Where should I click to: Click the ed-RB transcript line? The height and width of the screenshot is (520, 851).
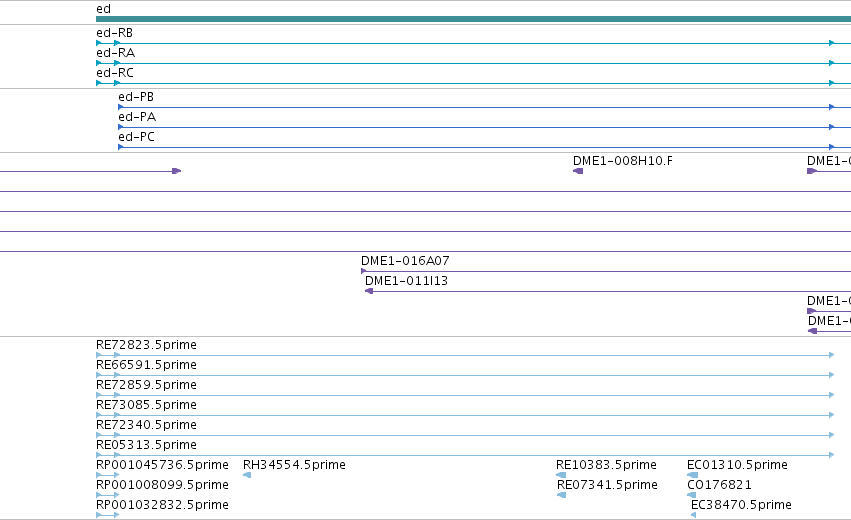(x=473, y=43)
